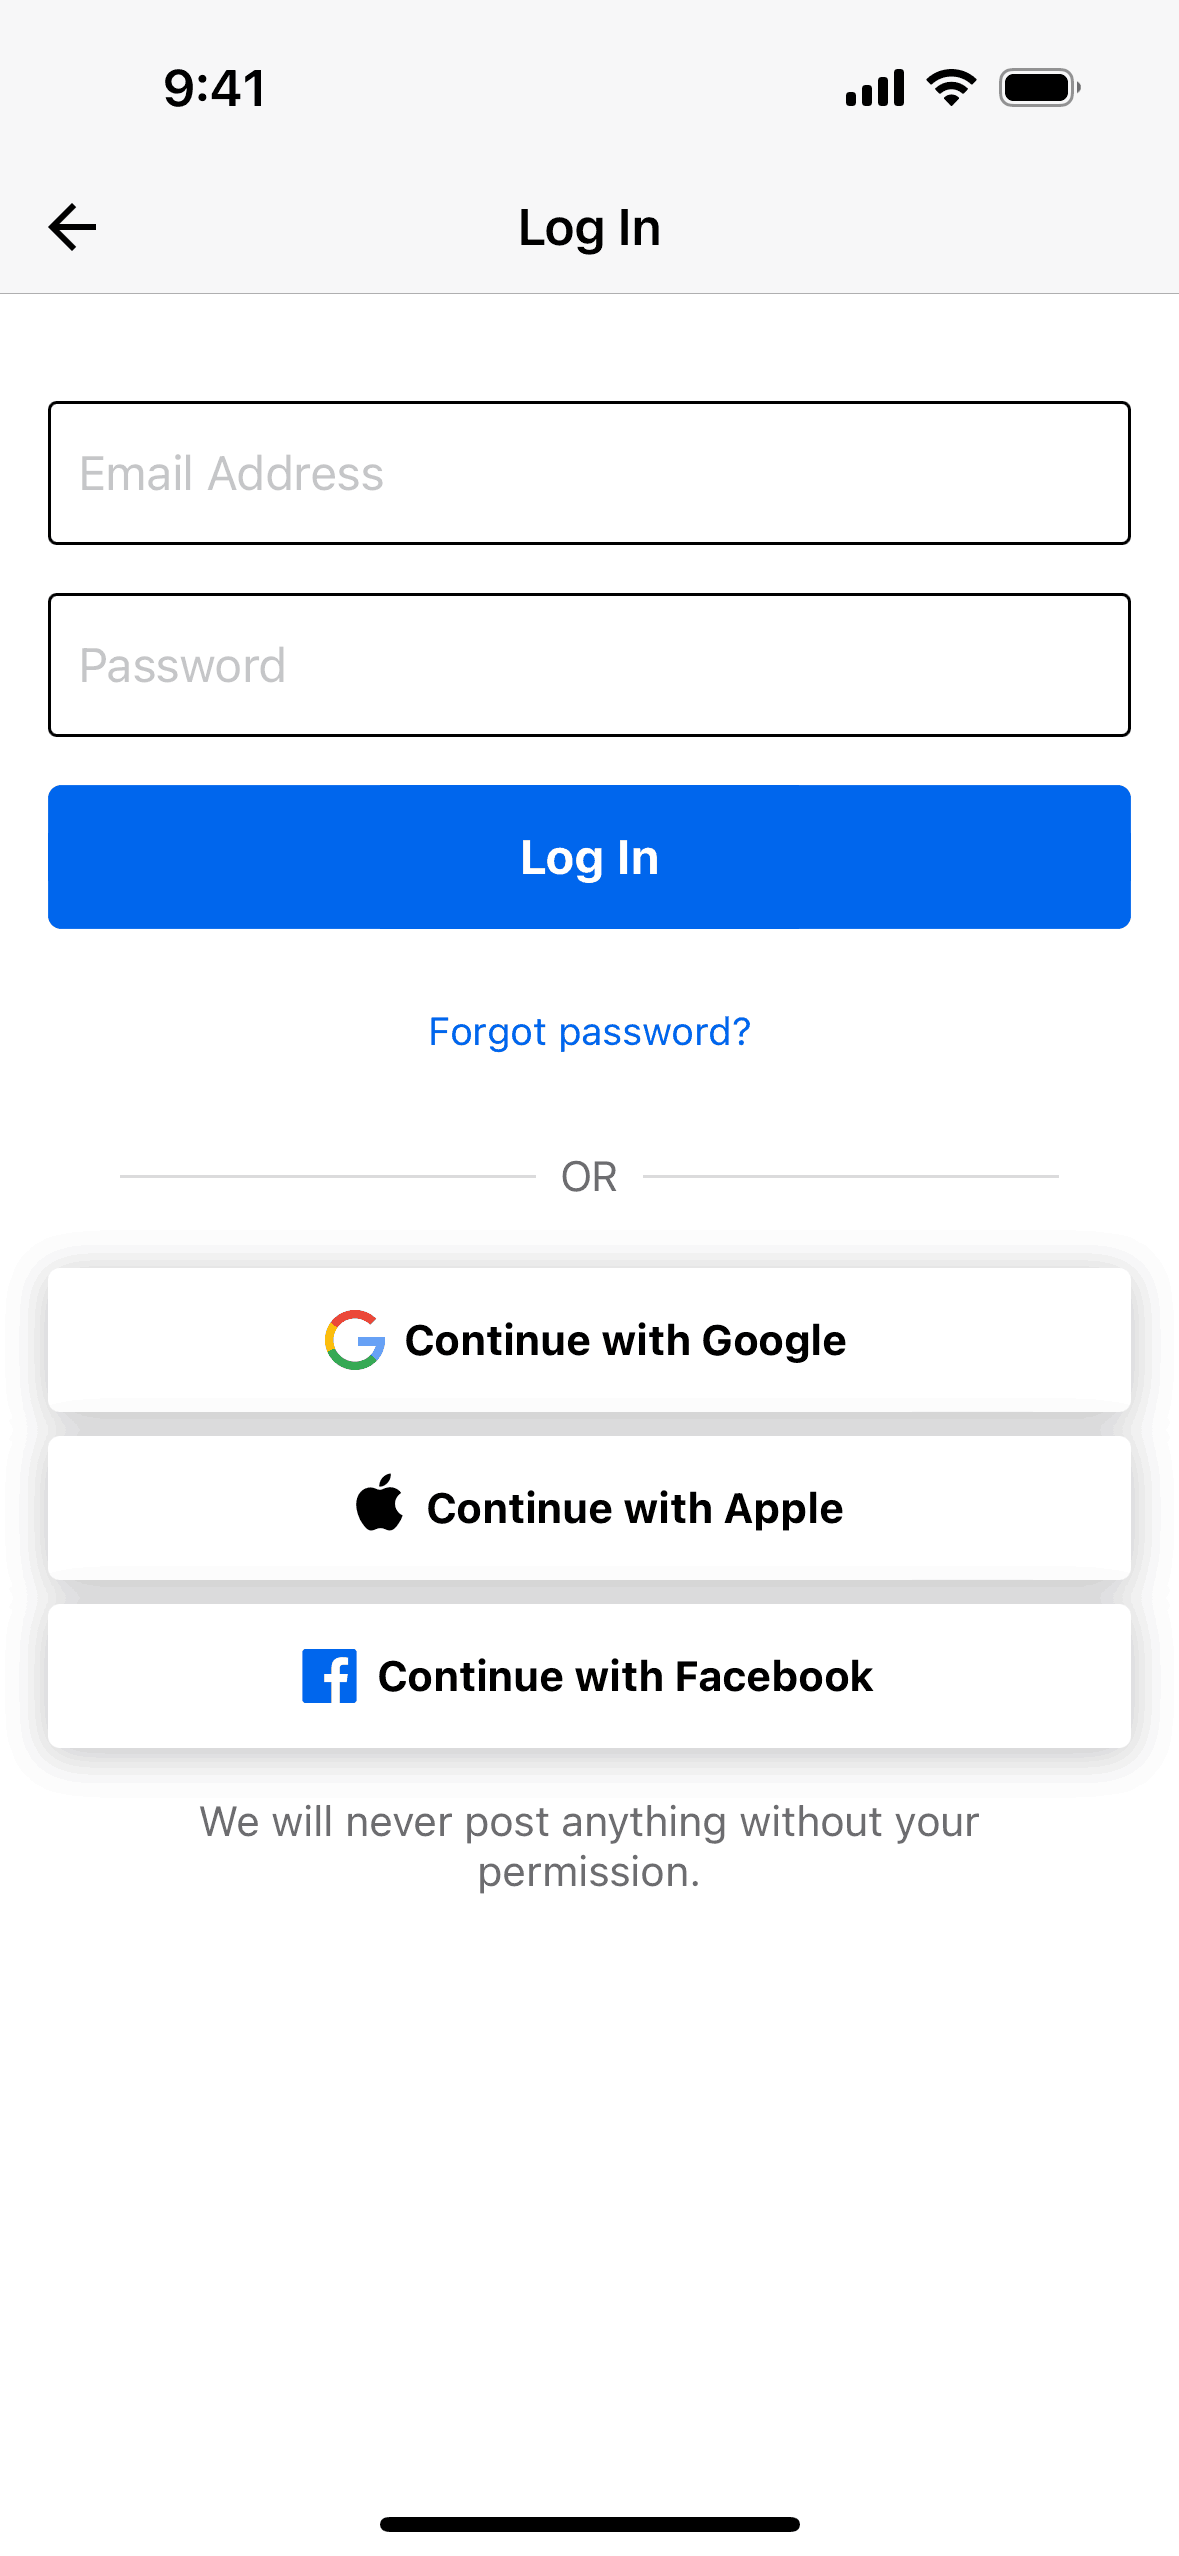Open the Forgot password link
The height and width of the screenshot is (2556, 1179).
tap(589, 1031)
